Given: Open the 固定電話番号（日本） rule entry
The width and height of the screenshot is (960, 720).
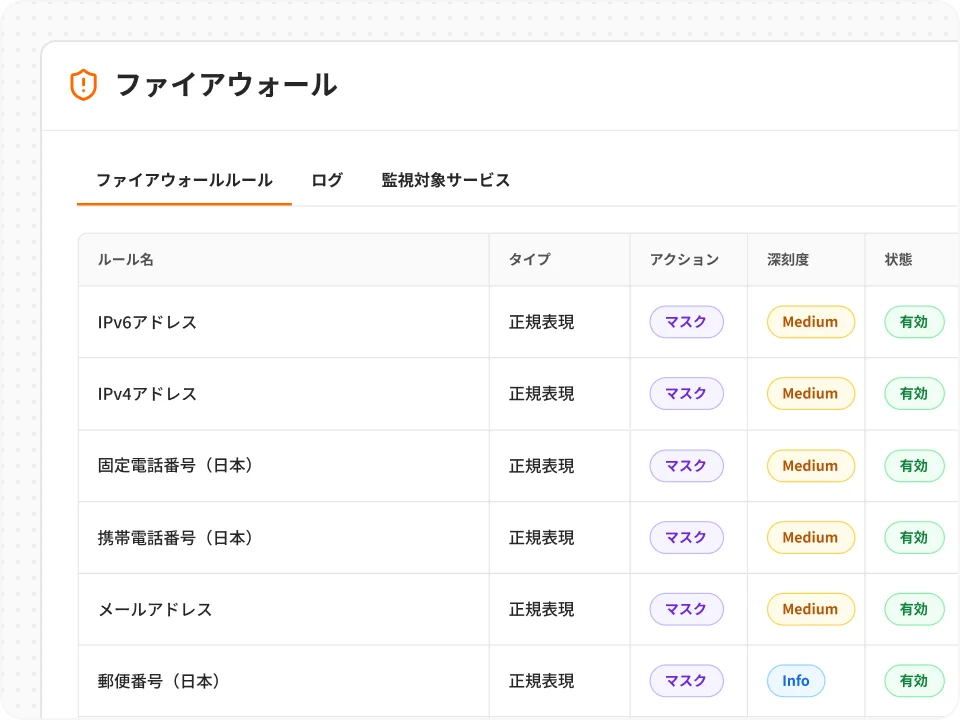Looking at the screenshot, I should coord(175,465).
